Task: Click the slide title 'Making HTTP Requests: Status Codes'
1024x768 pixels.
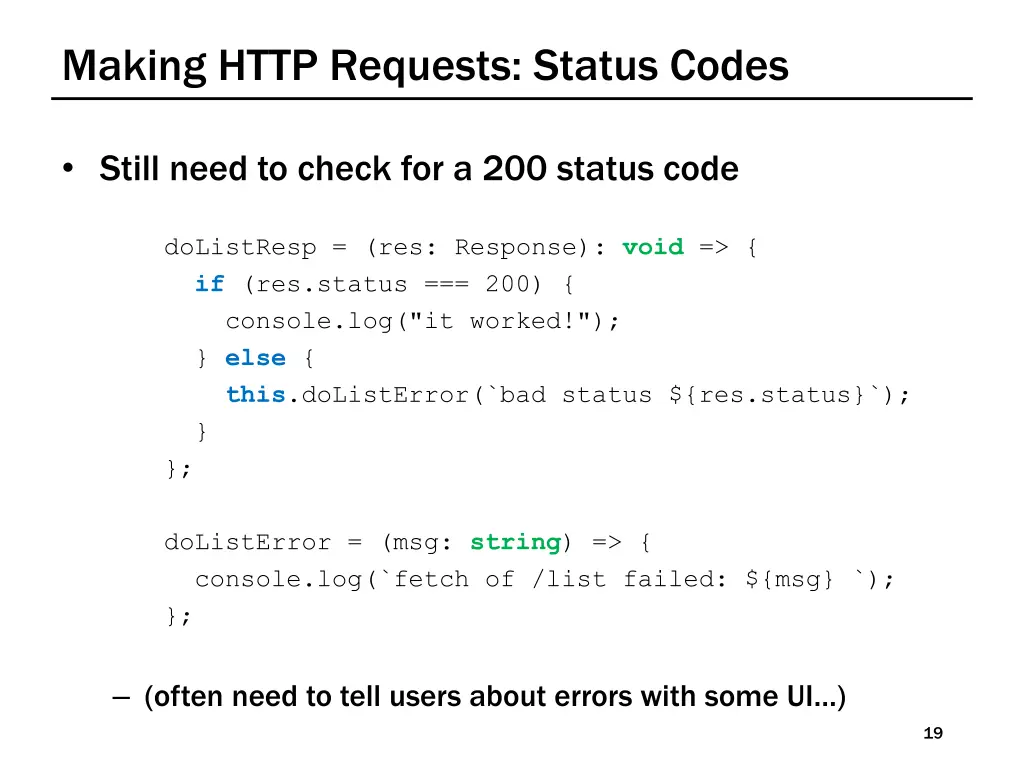Action: coord(424,66)
